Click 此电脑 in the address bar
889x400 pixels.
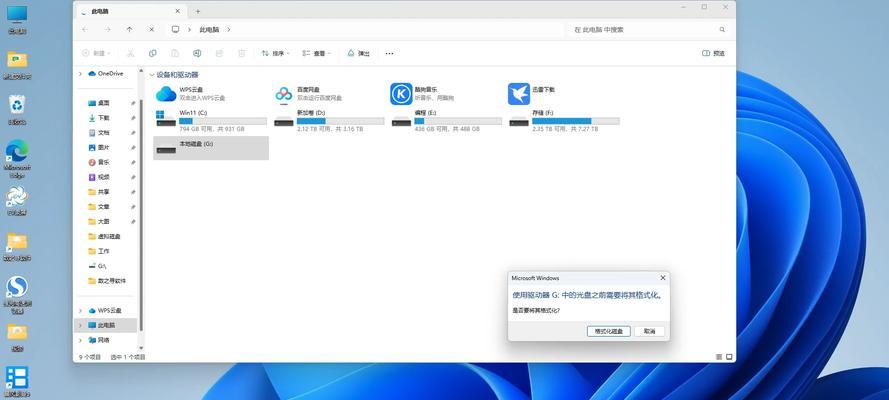(209, 29)
